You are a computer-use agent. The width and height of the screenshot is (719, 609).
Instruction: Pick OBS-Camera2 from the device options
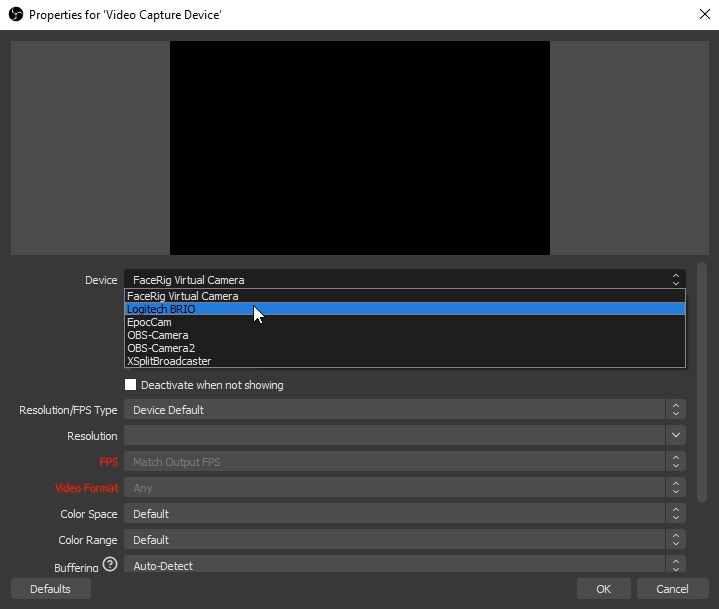point(161,348)
